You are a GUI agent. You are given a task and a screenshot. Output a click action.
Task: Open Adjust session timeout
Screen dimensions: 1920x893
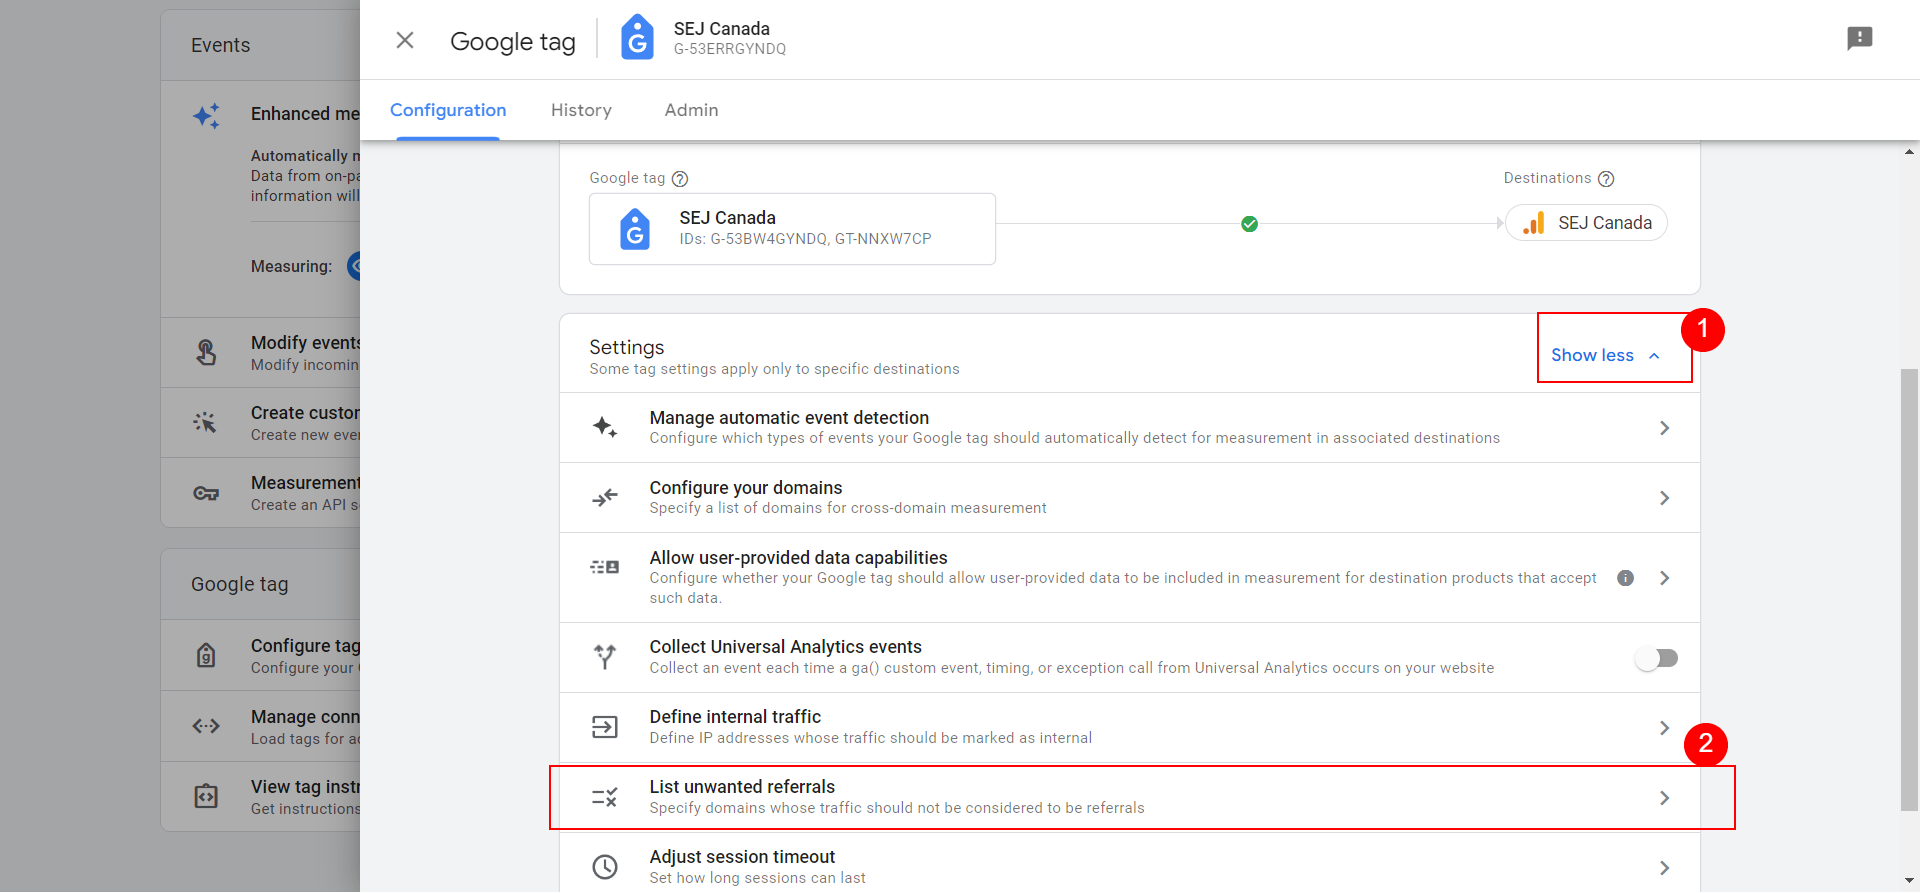click(x=1130, y=863)
